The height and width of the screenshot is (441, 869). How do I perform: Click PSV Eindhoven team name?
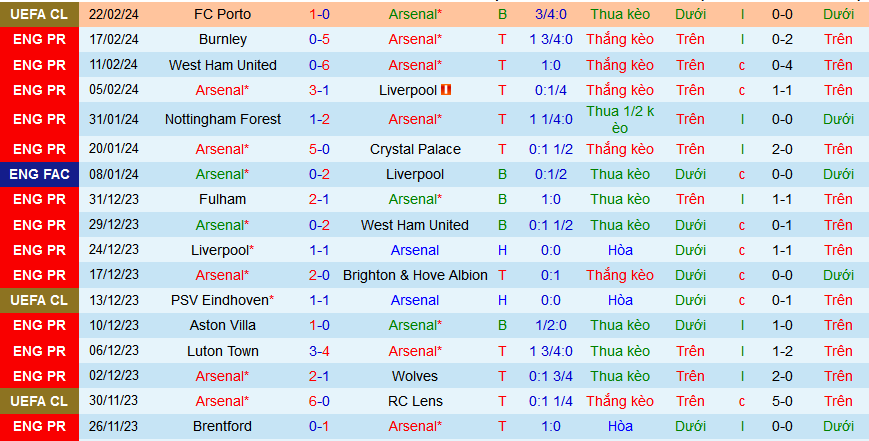click(x=223, y=300)
